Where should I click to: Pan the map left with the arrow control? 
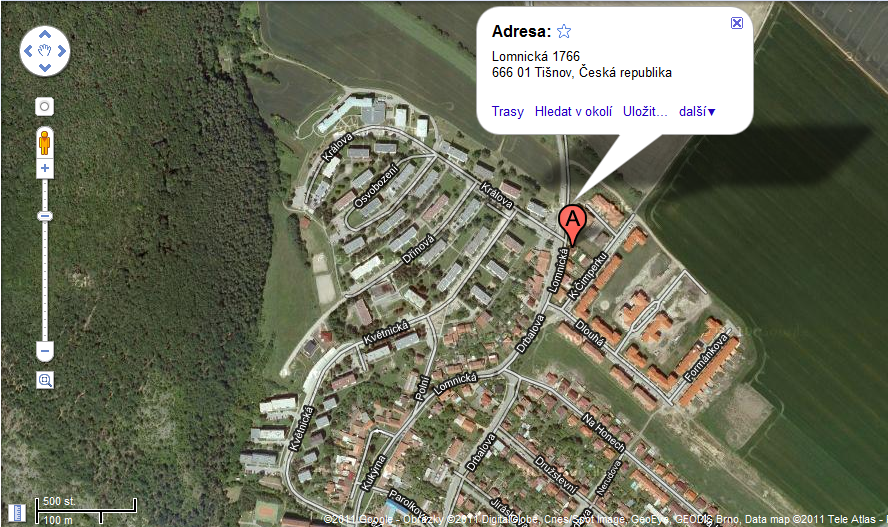[28, 51]
